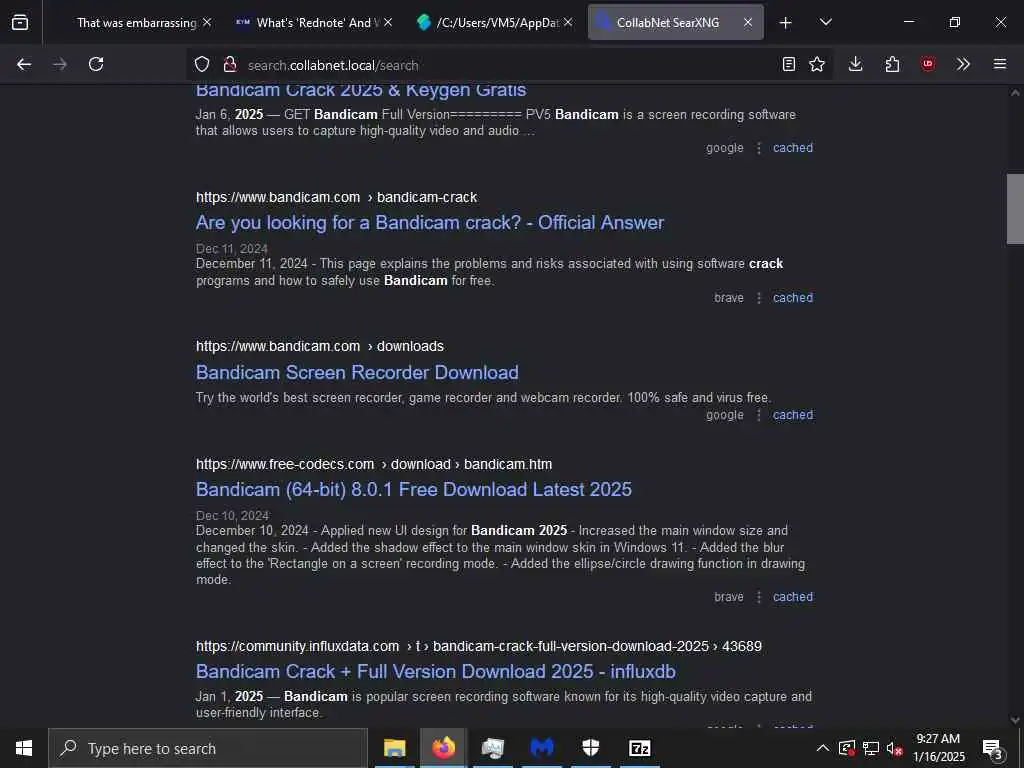Open options dots for Screen Recorder Download result
1024x768 pixels.
pos(759,415)
